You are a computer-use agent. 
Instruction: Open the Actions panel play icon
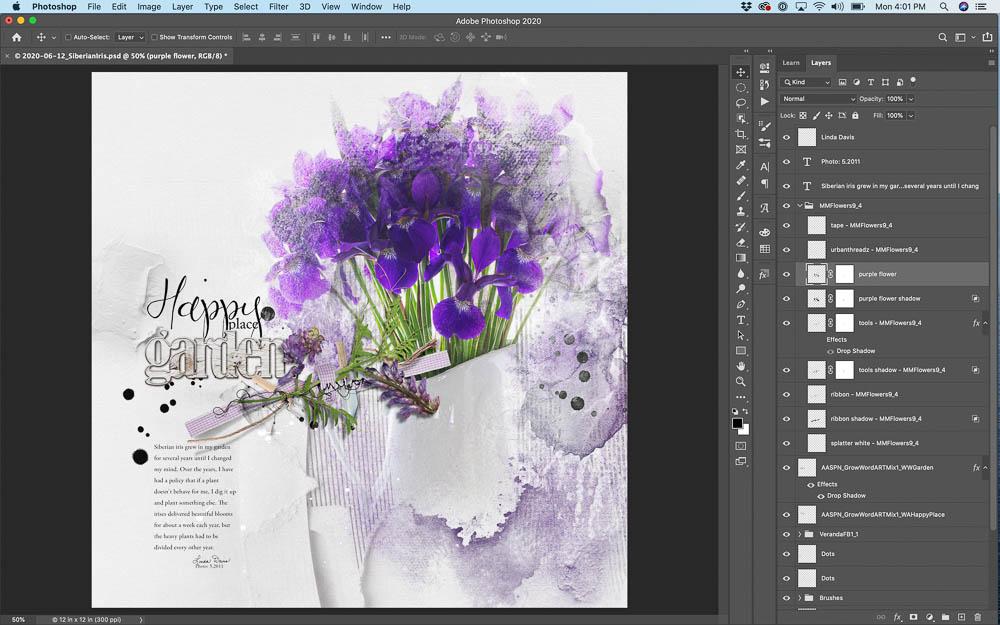[765, 101]
